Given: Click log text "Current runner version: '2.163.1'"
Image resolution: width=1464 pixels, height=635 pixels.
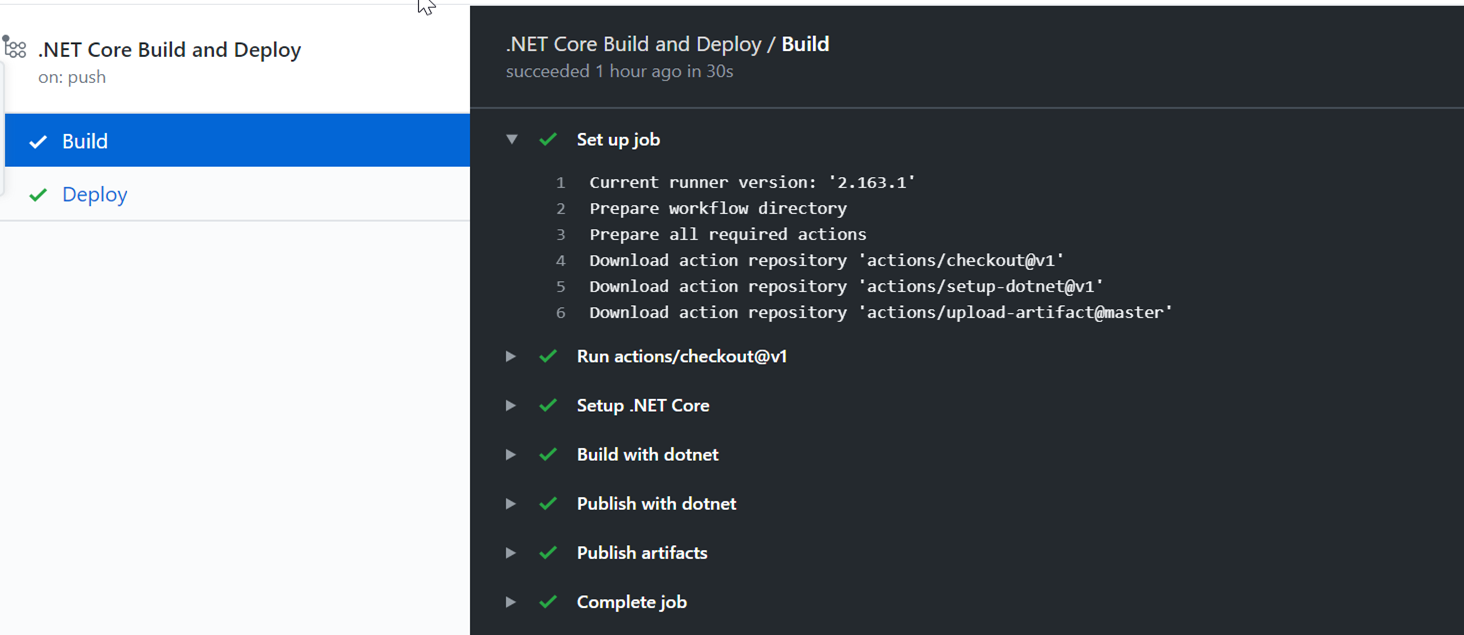Looking at the screenshot, I should pyautogui.click(x=752, y=182).
